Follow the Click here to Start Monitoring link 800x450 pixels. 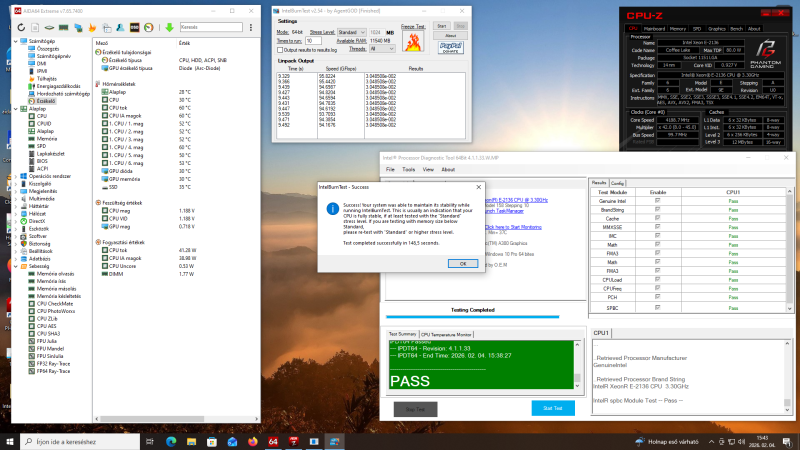click(x=513, y=227)
